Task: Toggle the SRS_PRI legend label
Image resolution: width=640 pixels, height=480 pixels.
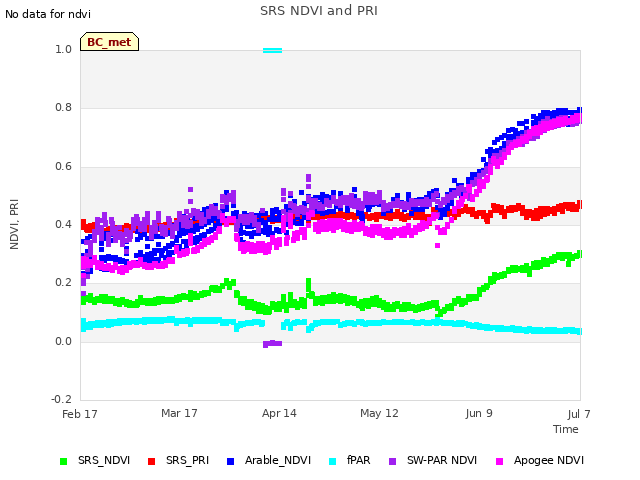Action: tap(187, 460)
